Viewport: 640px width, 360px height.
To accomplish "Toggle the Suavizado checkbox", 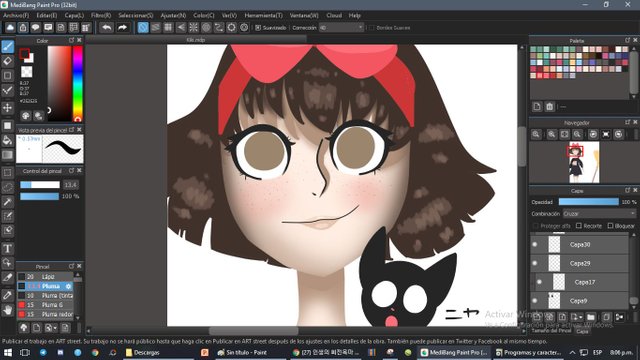I will click(258, 28).
